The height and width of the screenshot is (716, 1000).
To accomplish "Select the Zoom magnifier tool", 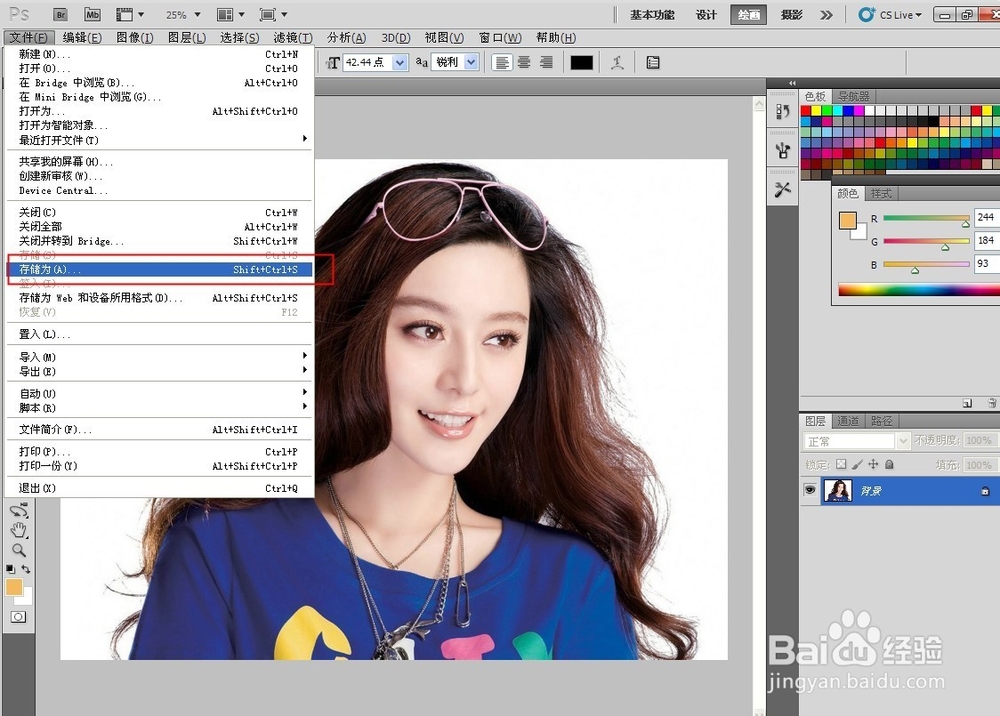I will click(18, 550).
